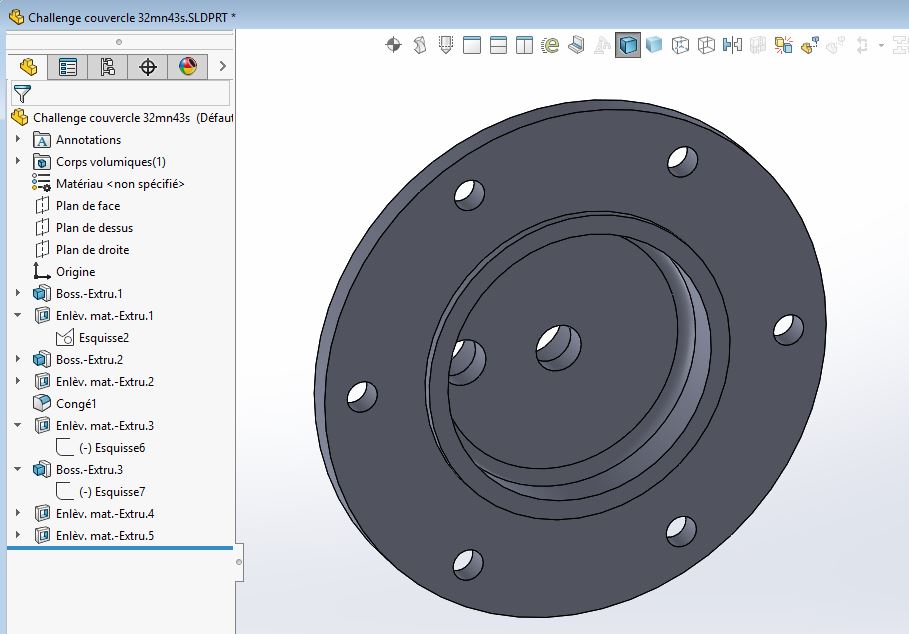The image size is (909, 634).
Task: Click the view orientation crosshair icon
Action: pyautogui.click(x=393, y=45)
